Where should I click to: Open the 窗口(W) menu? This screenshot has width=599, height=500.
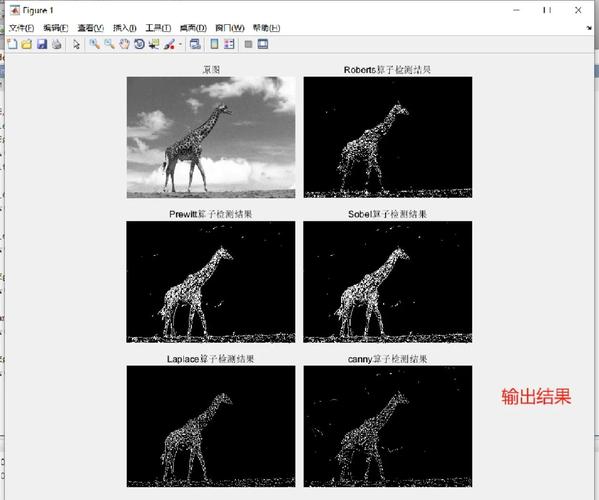230,28
